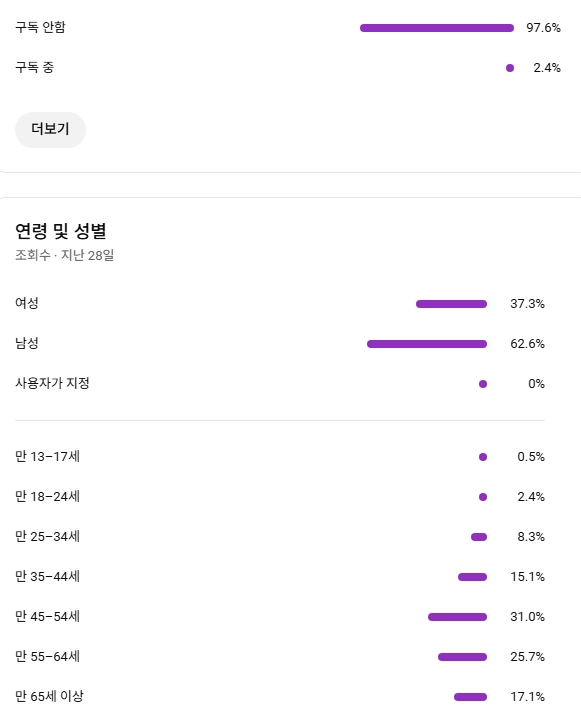The height and width of the screenshot is (725, 581).
Task: Click the 97.6% percentage value
Action: coord(544,28)
